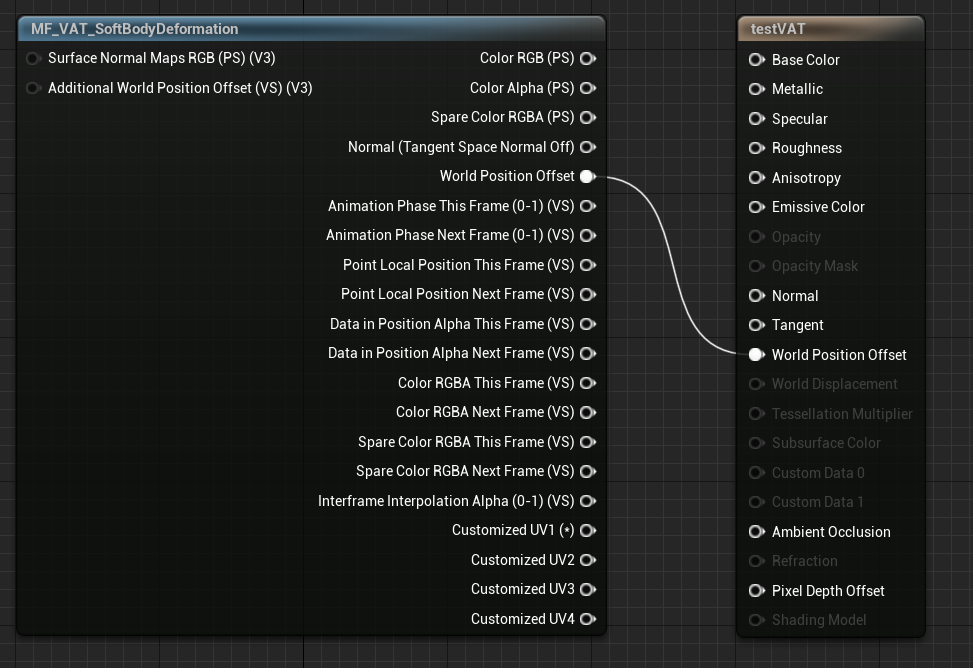Click the Tangent input pin on testVAT
The width and height of the screenshot is (973, 668).
click(x=756, y=325)
